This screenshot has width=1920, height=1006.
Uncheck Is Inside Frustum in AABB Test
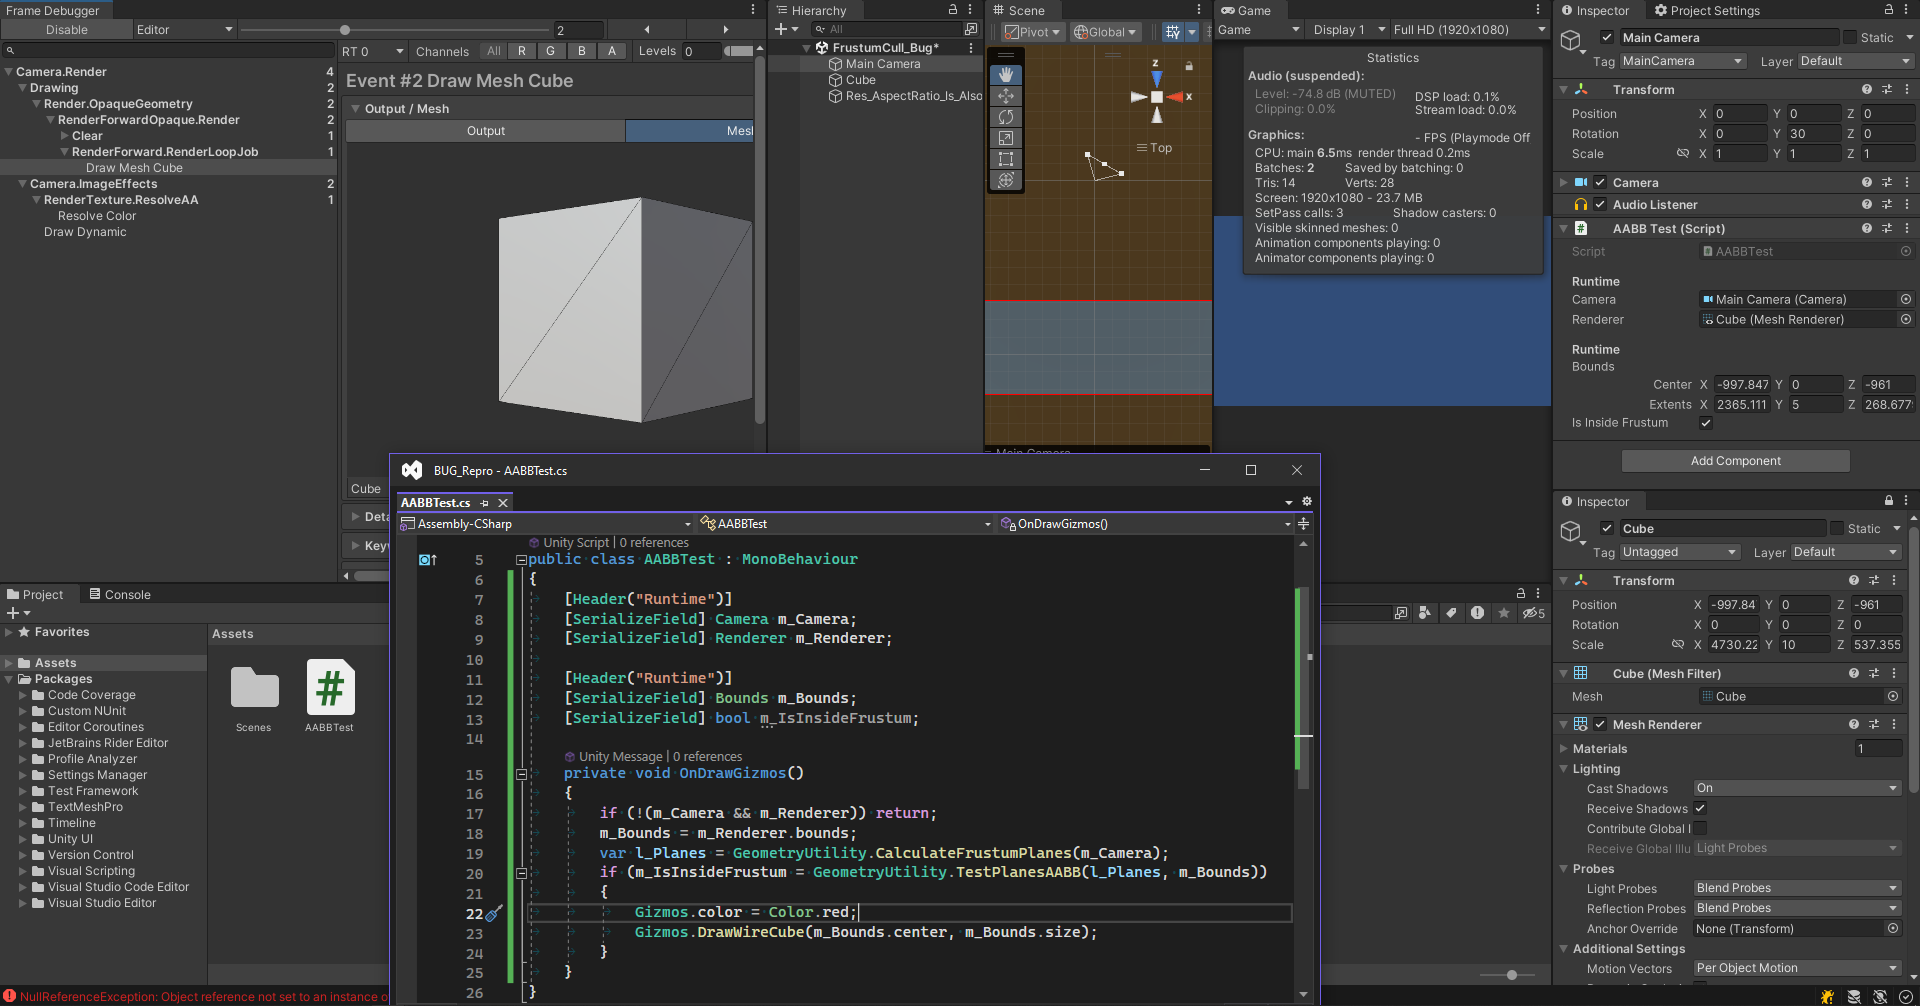pyautogui.click(x=1706, y=423)
